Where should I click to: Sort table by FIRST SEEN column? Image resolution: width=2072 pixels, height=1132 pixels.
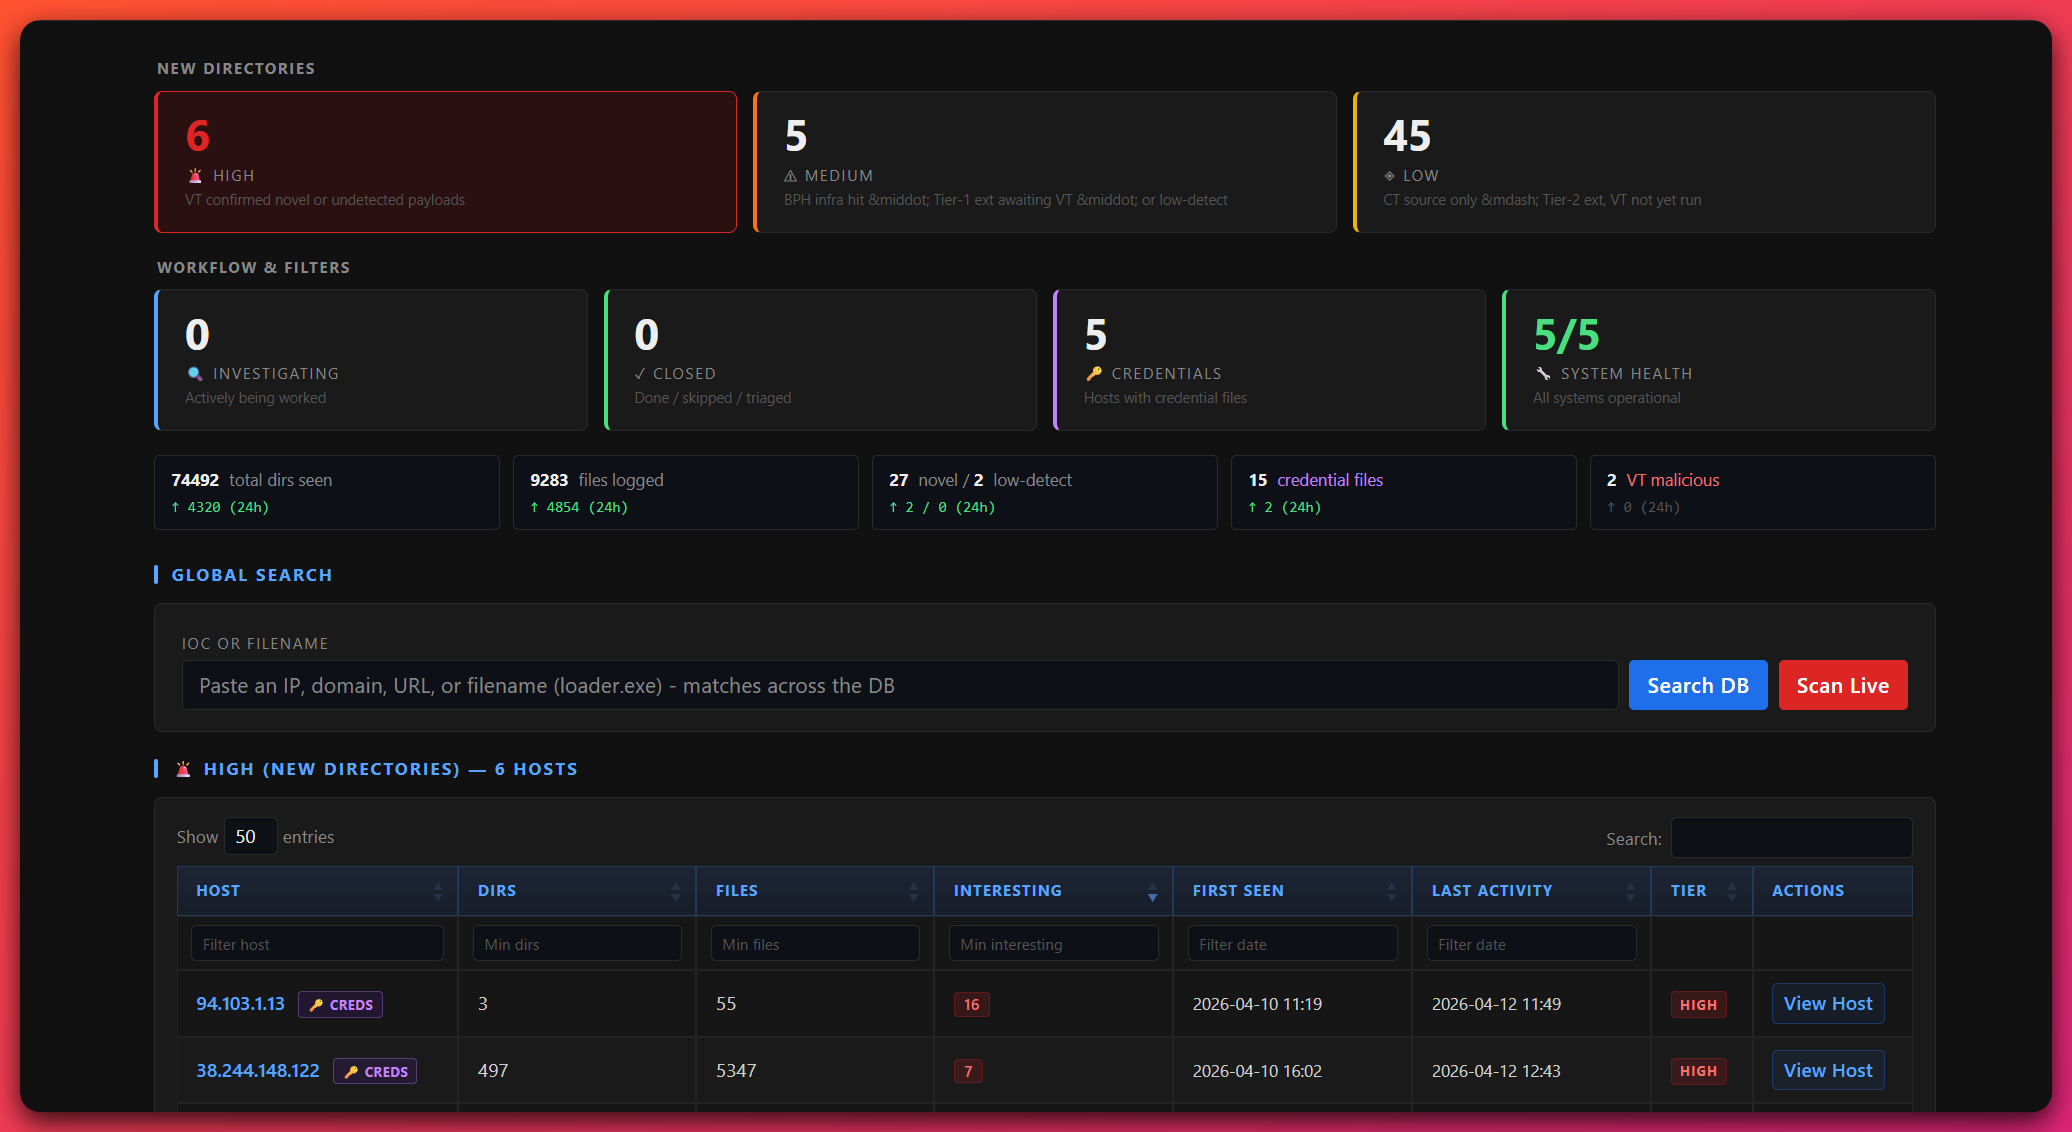point(1293,891)
